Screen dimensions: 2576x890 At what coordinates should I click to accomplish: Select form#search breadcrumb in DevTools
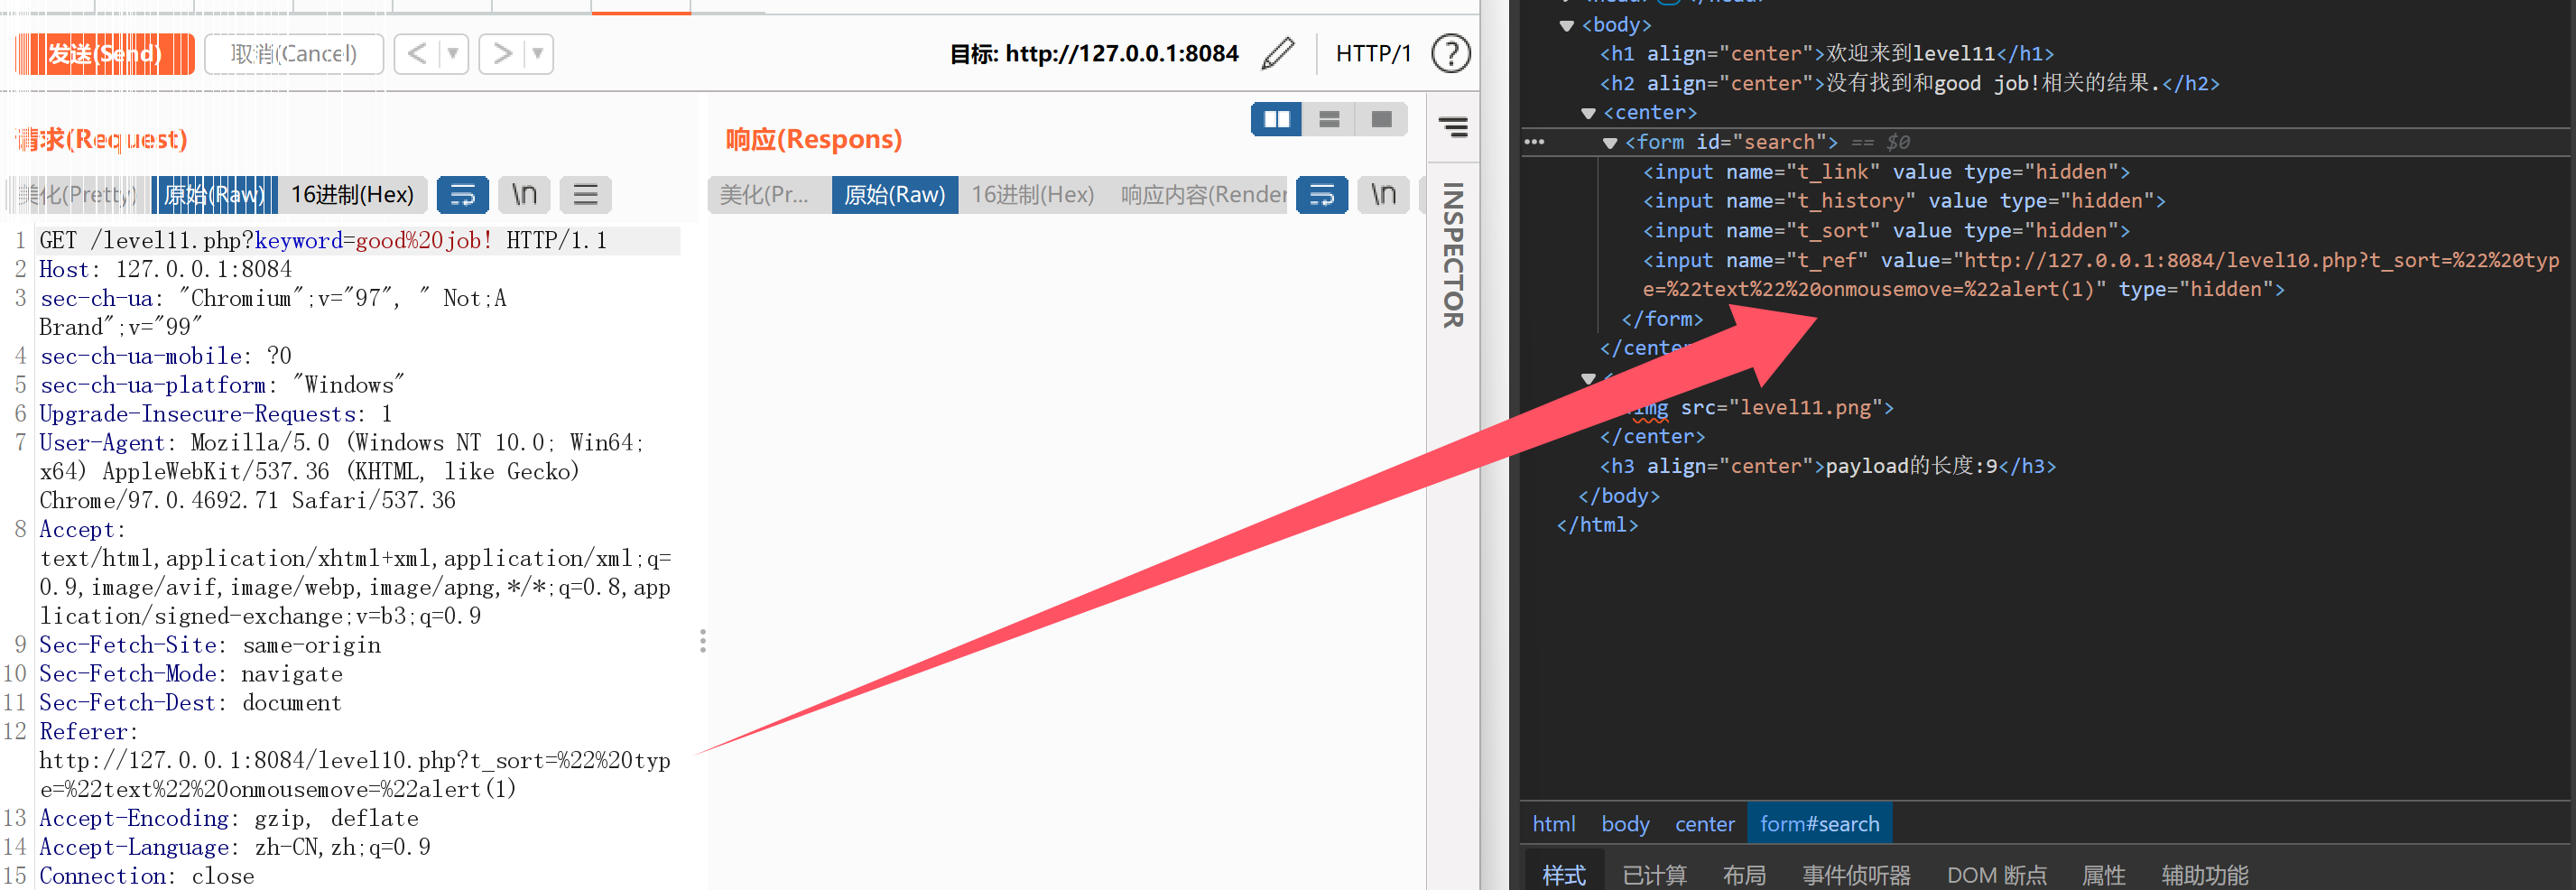click(x=1820, y=824)
